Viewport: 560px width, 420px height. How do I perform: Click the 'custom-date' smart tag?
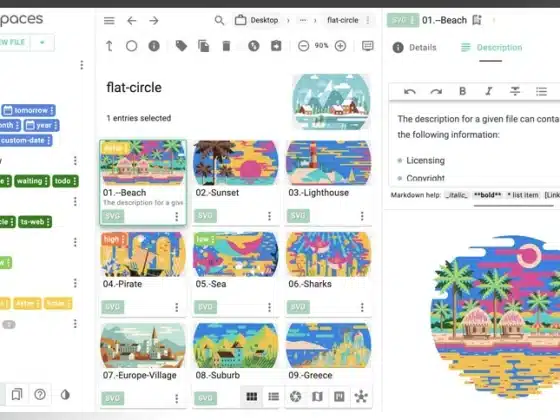coord(25,140)
